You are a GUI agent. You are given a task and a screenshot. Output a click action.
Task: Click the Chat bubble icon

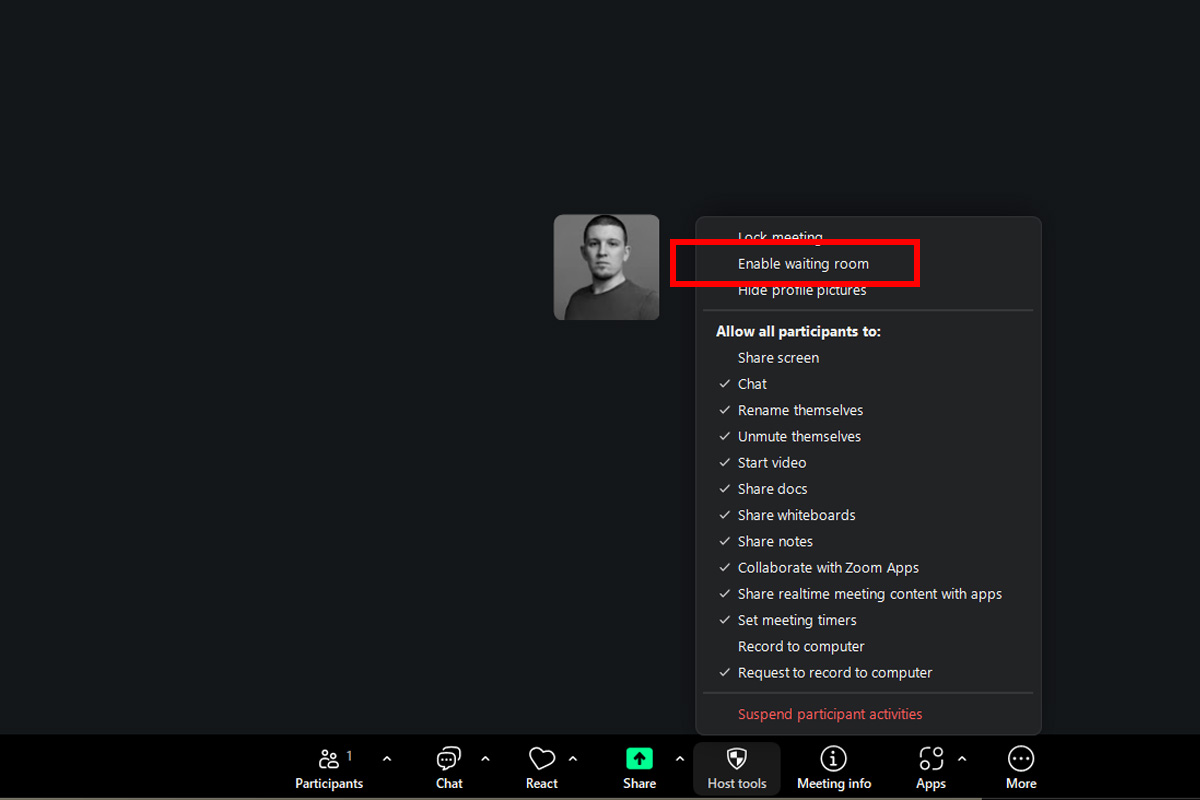click(449, 759)
